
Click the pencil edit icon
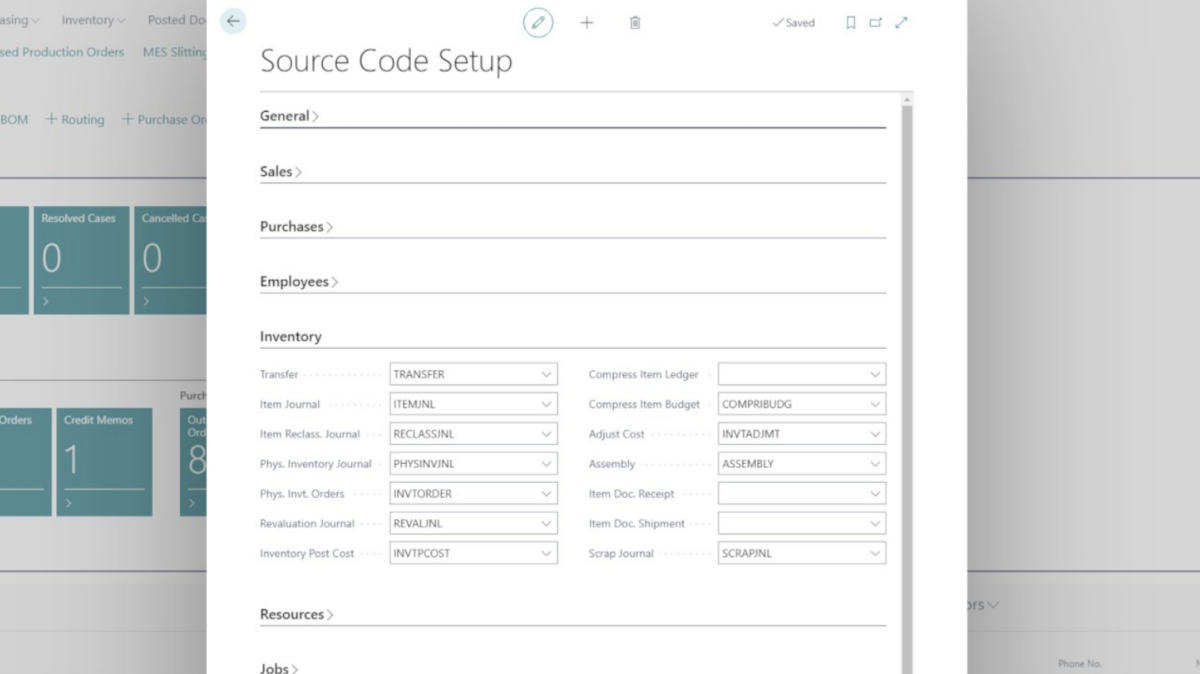(538, 22)
